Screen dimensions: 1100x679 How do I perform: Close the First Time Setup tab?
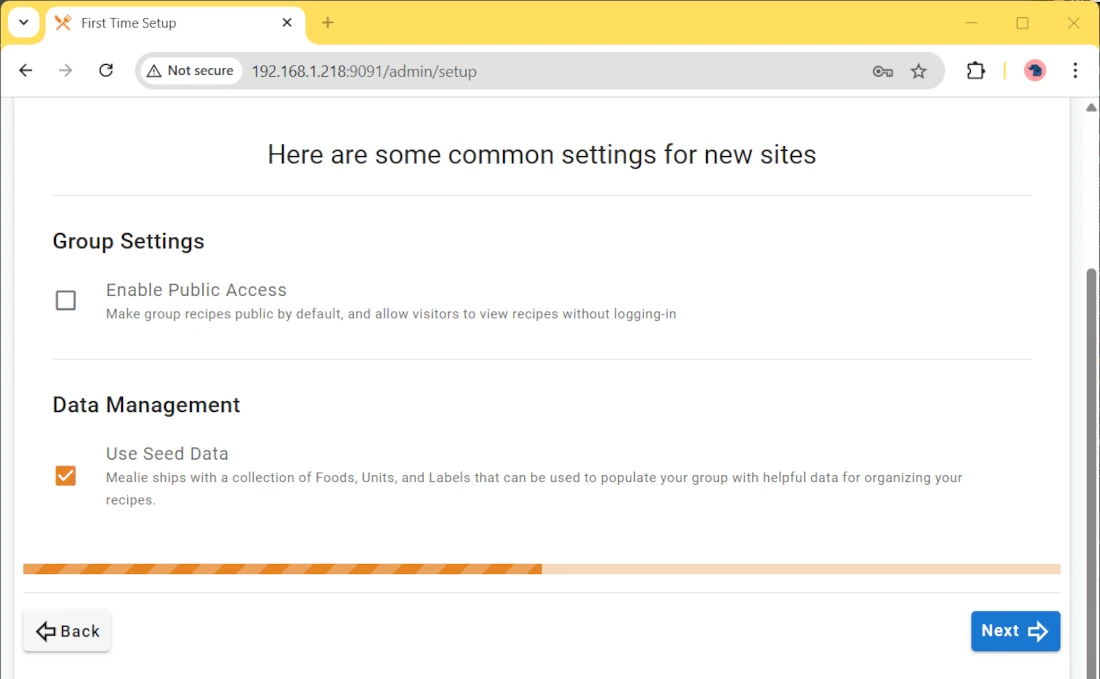point(287,22)
